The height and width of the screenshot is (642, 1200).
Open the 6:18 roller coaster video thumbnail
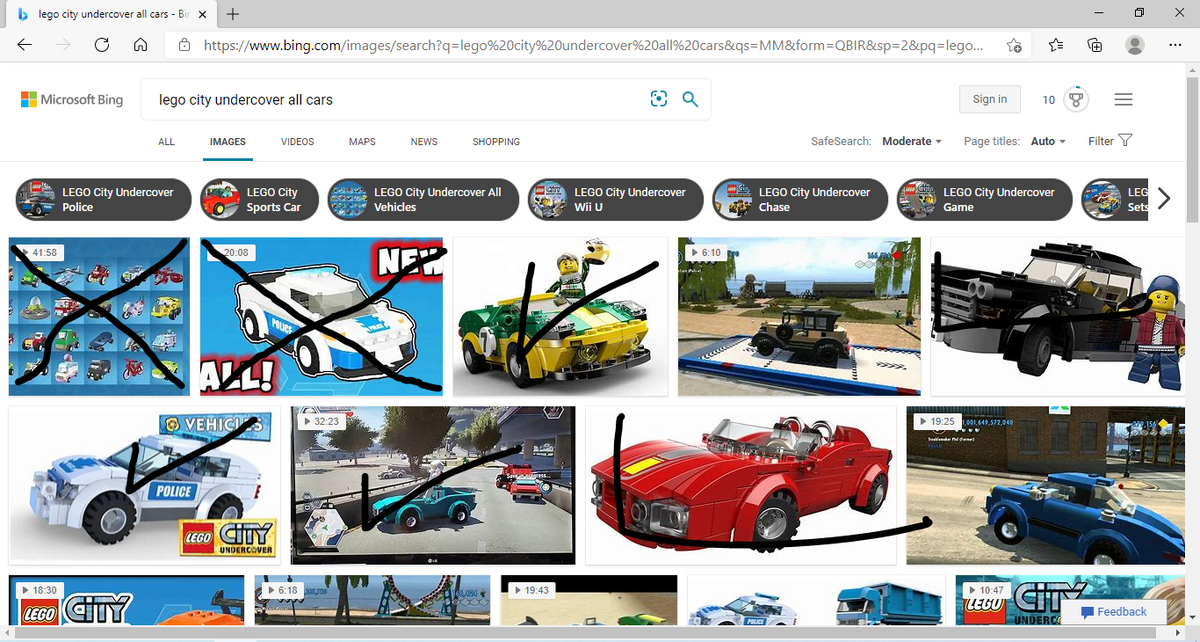pos(371,599)
